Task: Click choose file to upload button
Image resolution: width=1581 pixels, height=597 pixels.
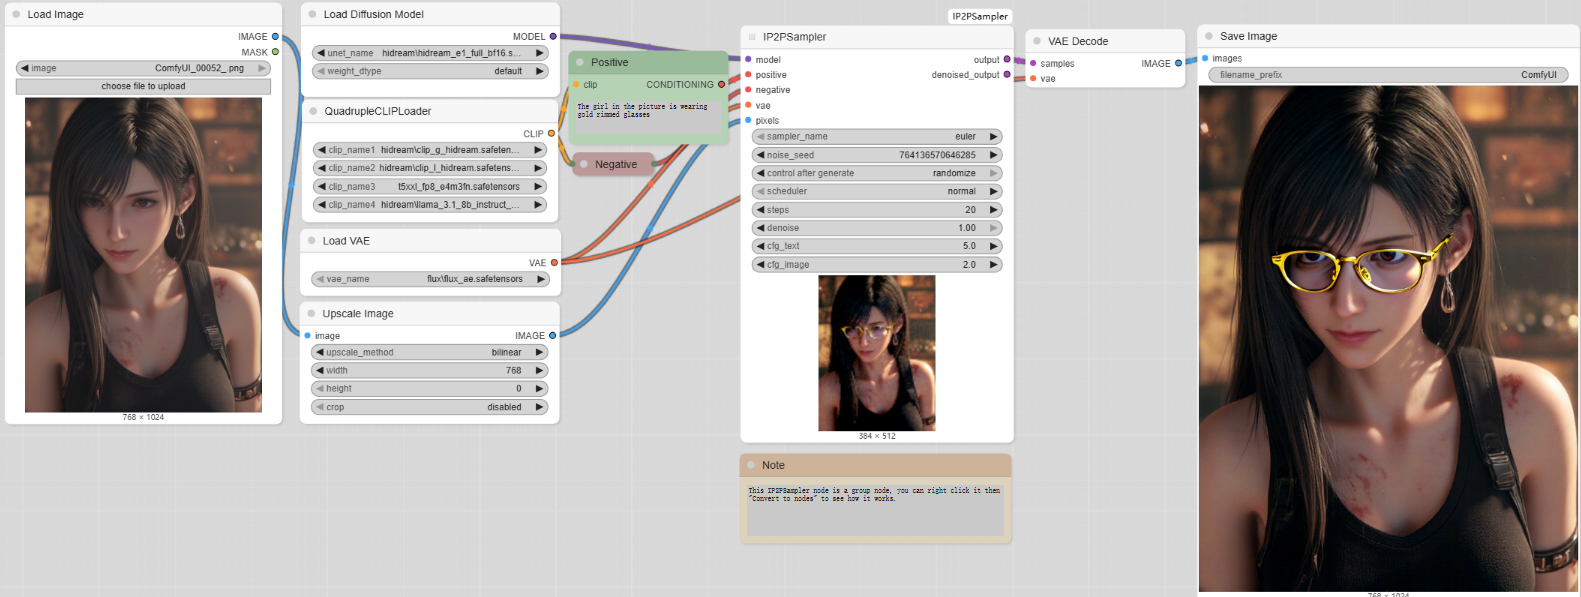Action: tap(143, 86)
